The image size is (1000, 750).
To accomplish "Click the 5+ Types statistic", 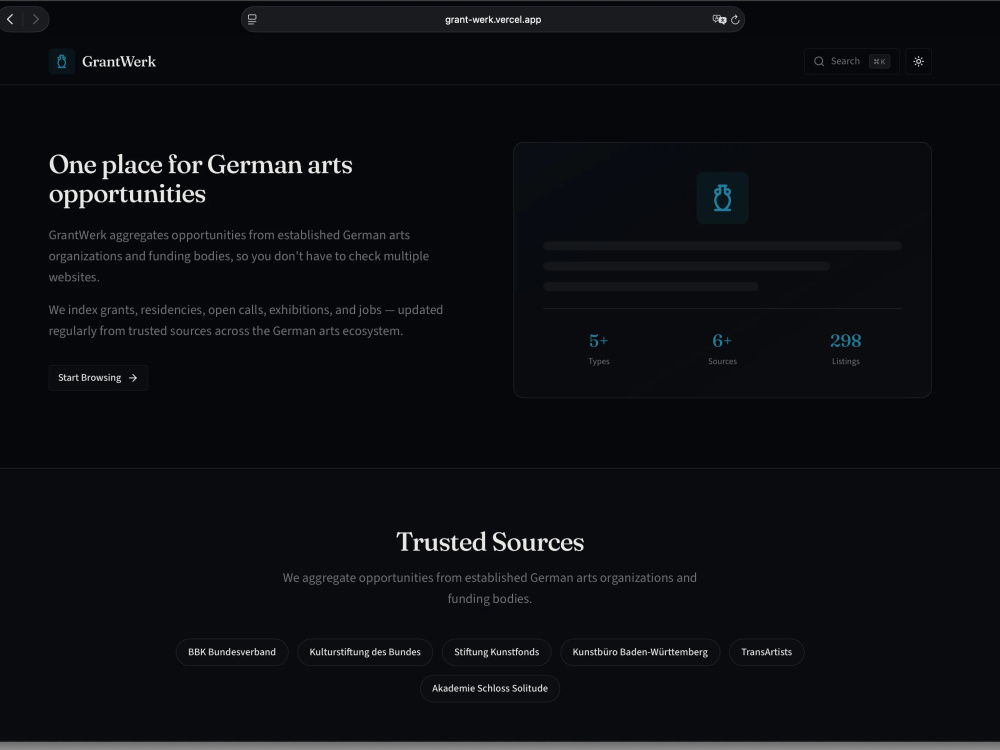I will [598, 348].
